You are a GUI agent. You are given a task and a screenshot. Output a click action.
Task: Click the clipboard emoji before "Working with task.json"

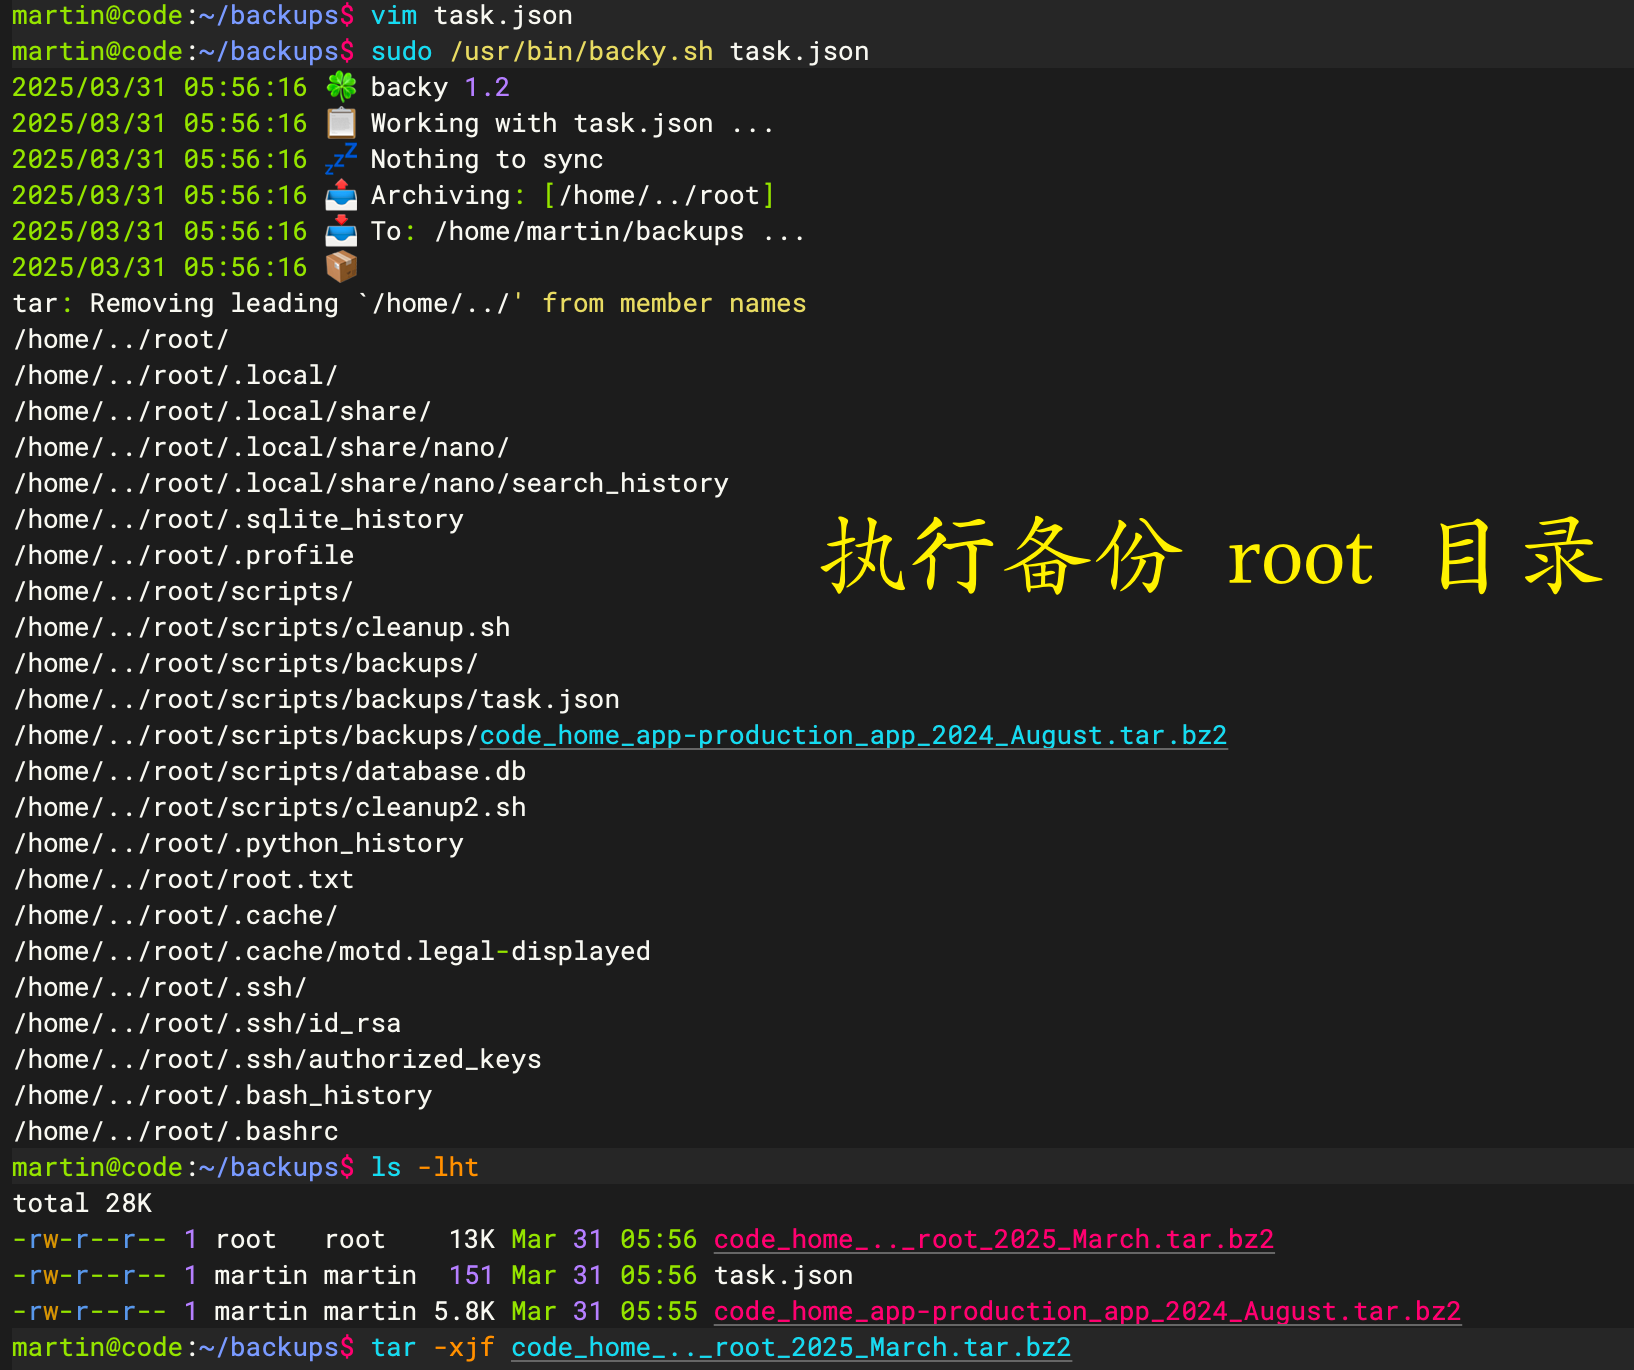(341, 123)
